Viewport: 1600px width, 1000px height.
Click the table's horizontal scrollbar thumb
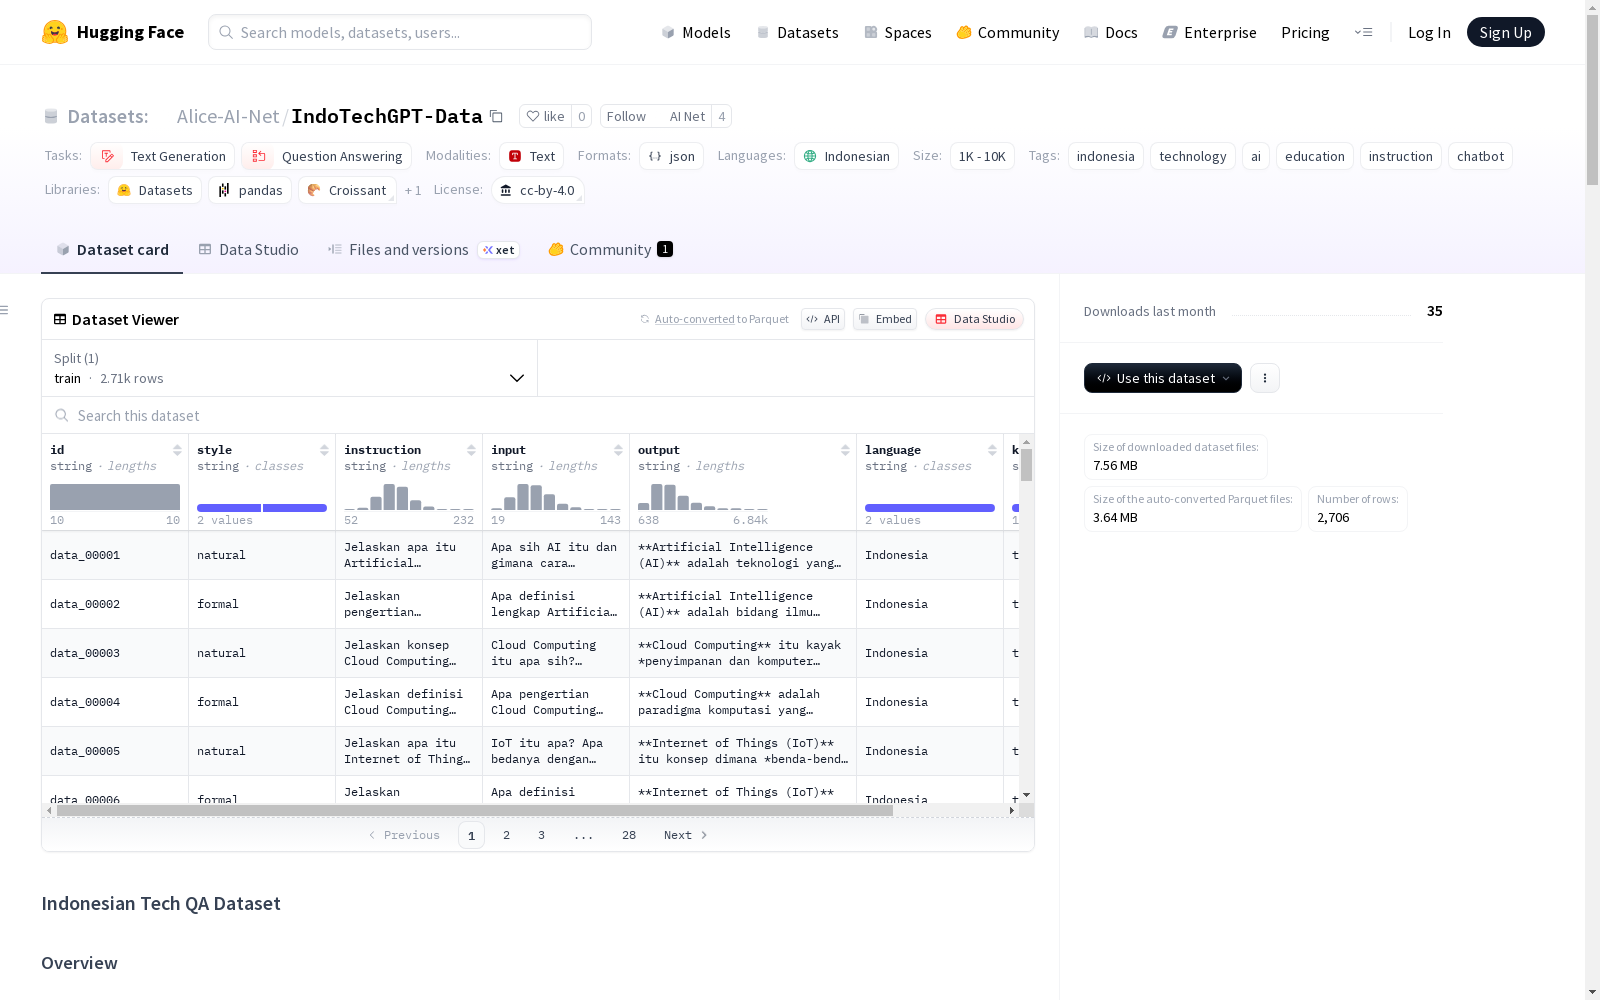click(474, 811)
